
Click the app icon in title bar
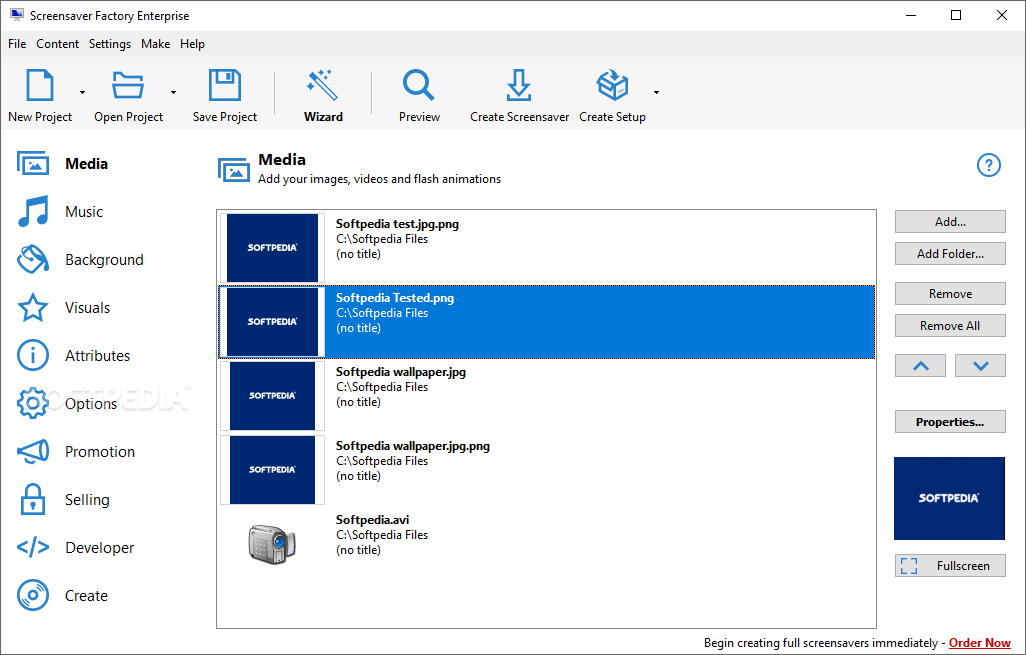pos(16,15)
